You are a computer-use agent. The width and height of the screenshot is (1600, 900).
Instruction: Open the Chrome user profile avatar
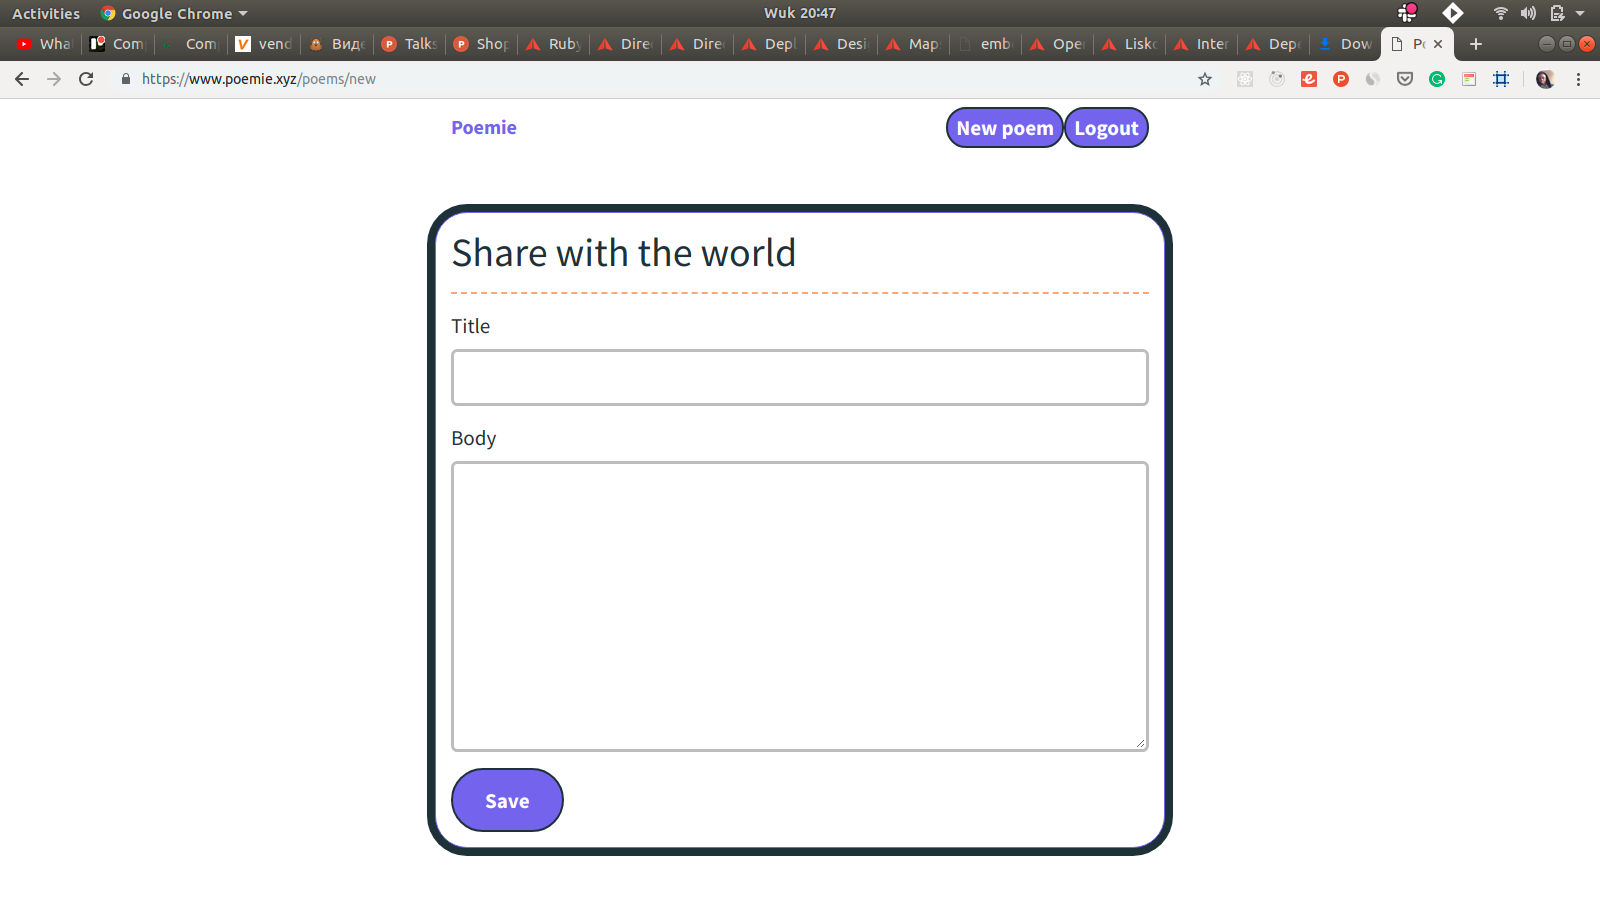[x=1545, y=79]
